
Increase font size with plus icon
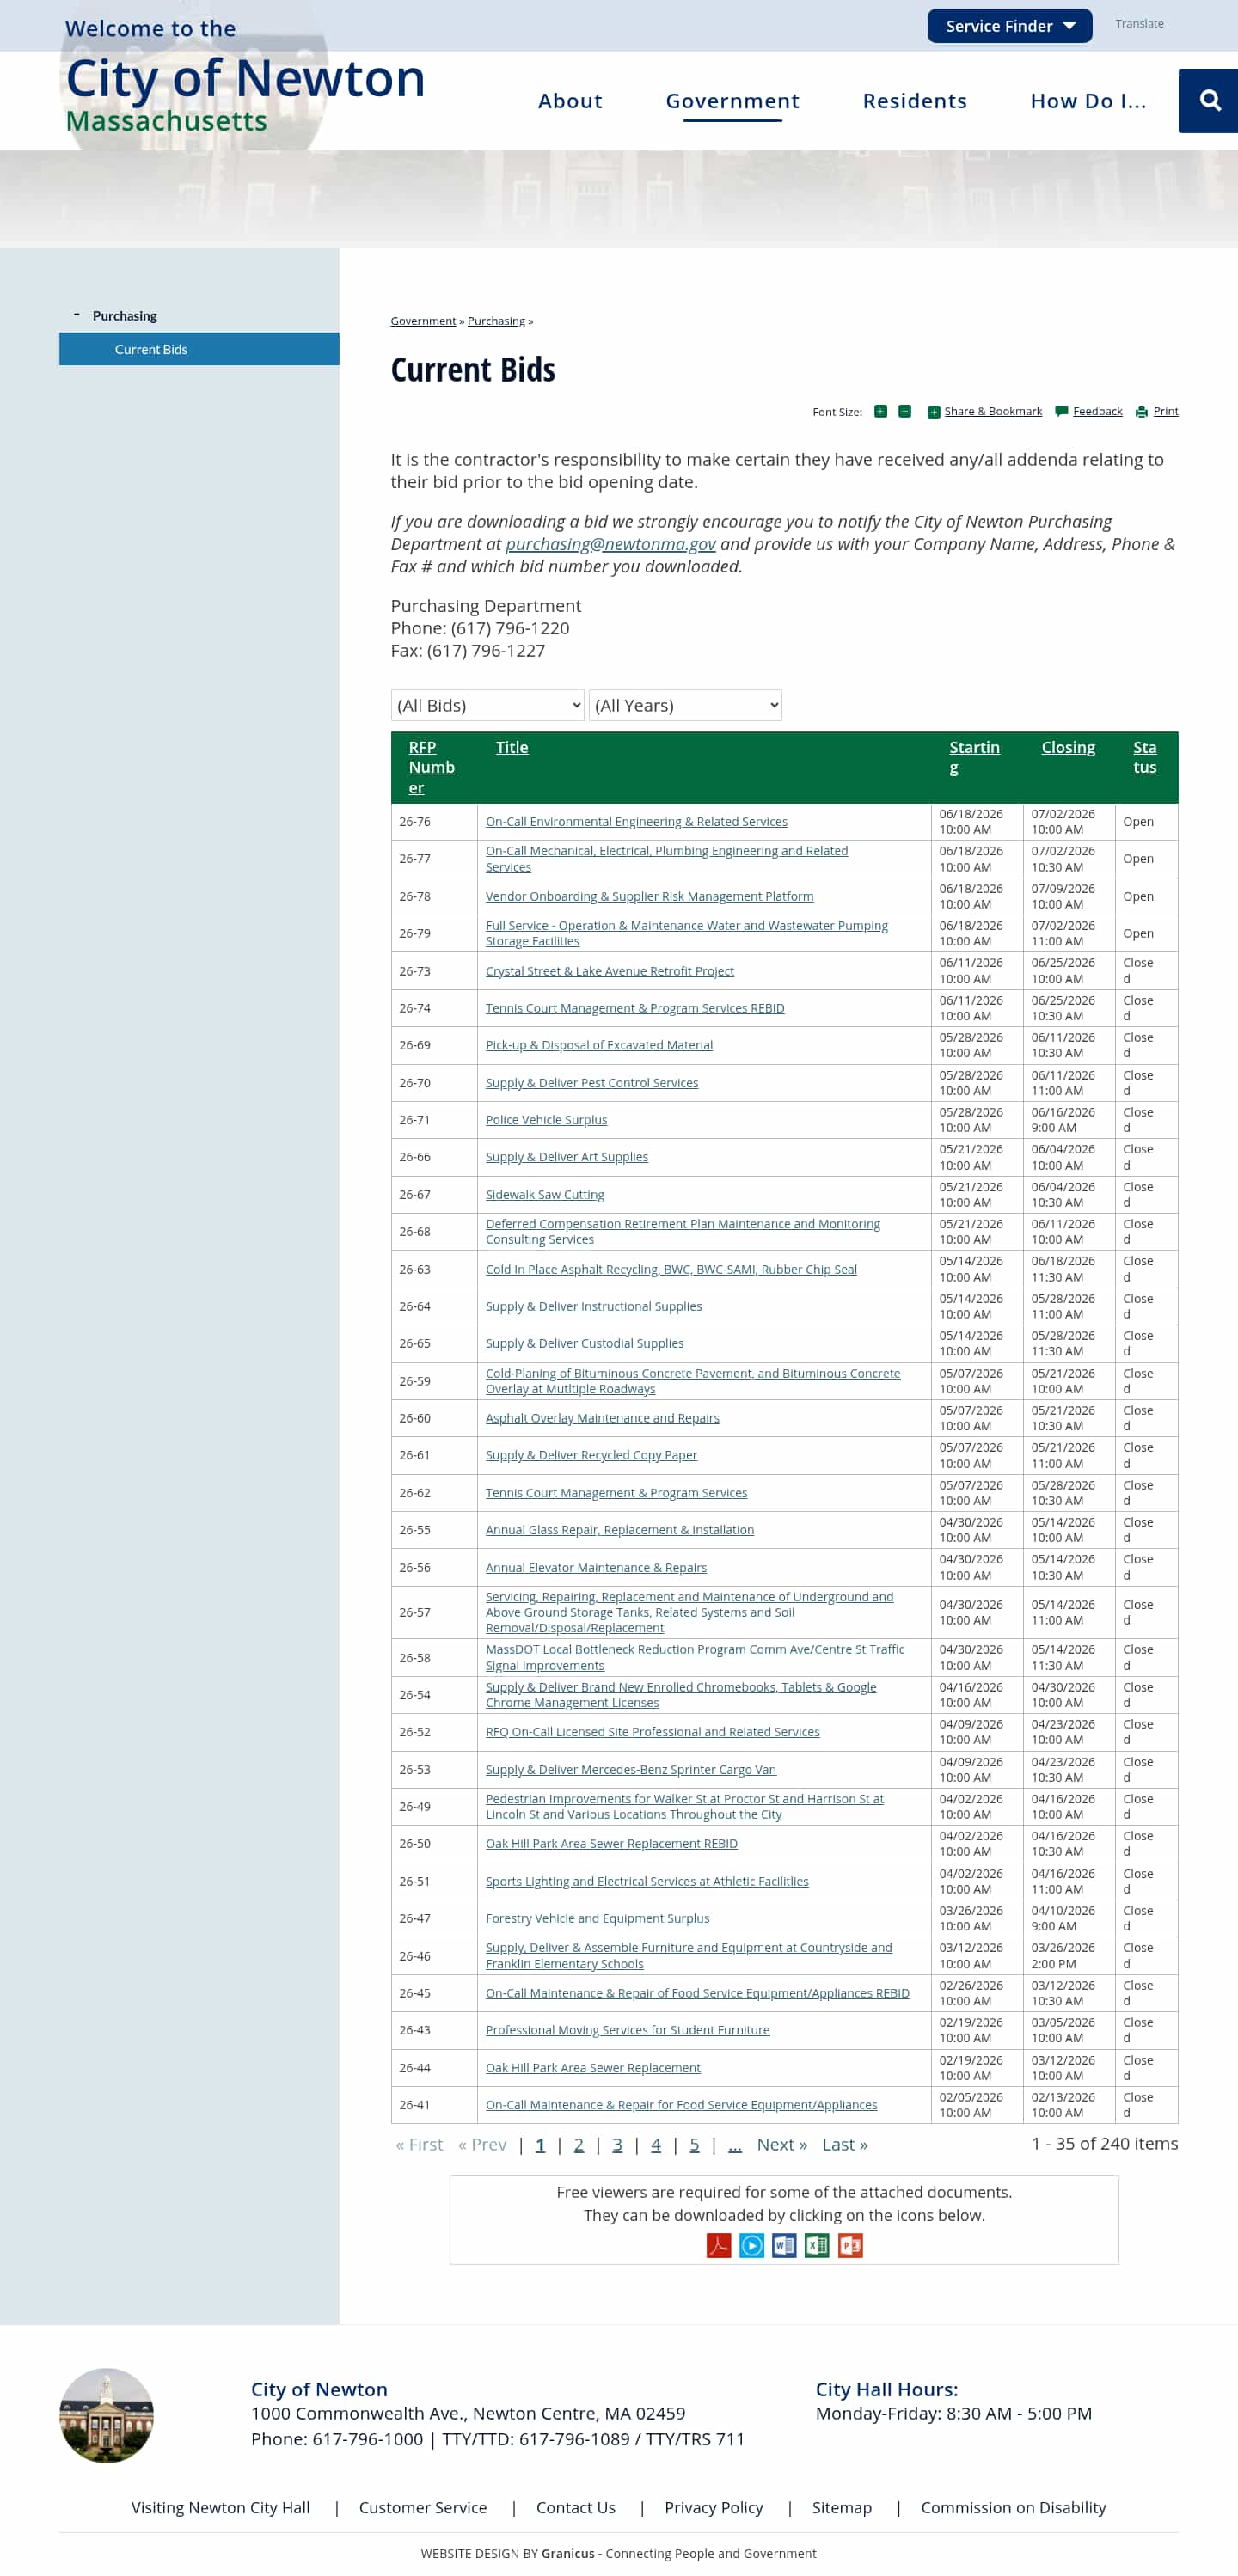point(880,412)
